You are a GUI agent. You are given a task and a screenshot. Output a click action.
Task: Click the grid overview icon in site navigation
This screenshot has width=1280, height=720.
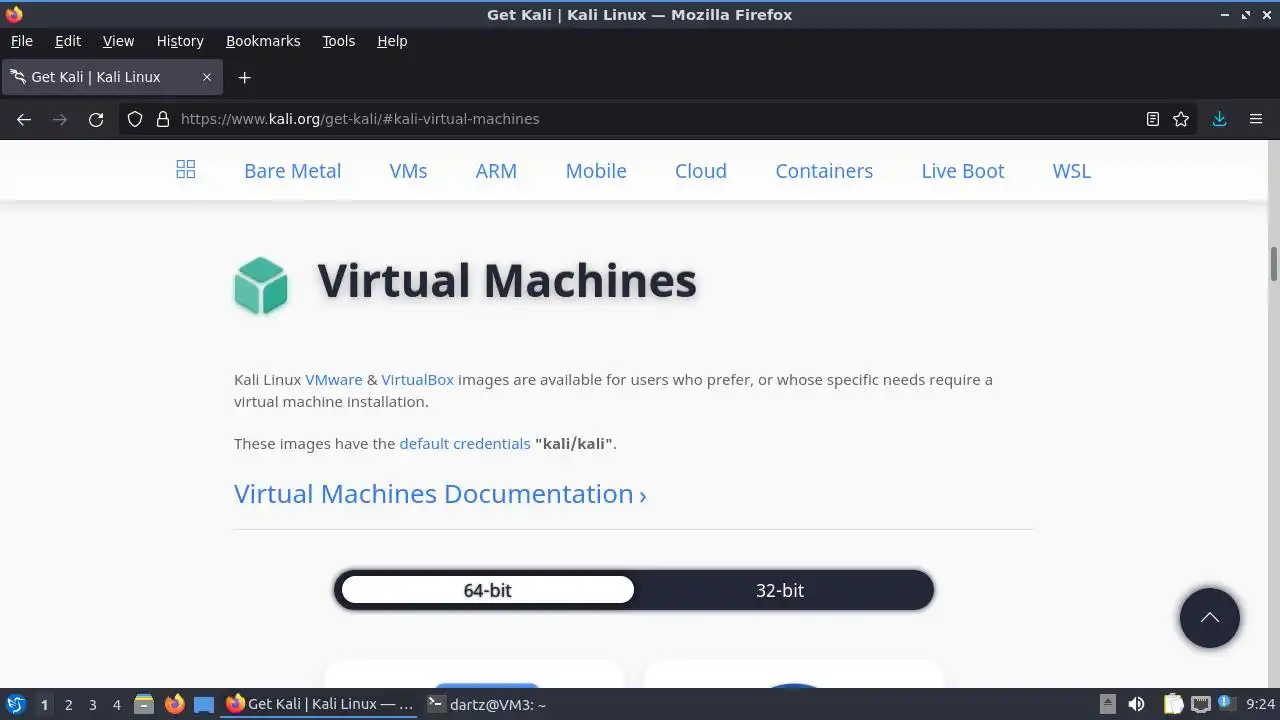[x=185, y=170]
